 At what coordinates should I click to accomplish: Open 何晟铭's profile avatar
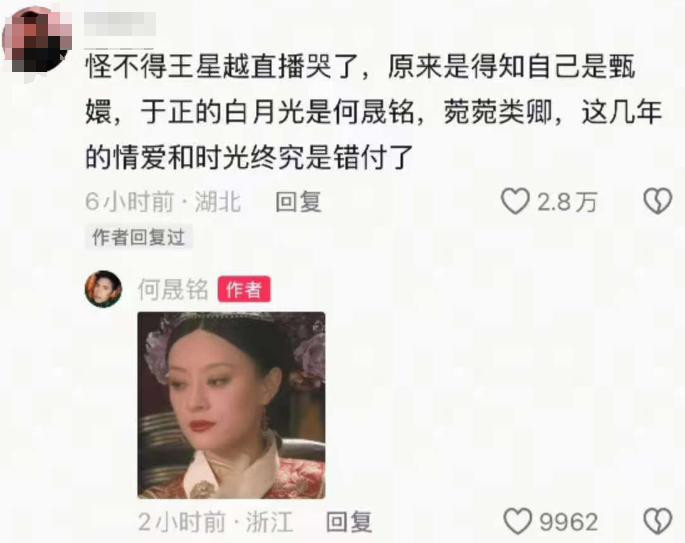(x=103, y=289)
